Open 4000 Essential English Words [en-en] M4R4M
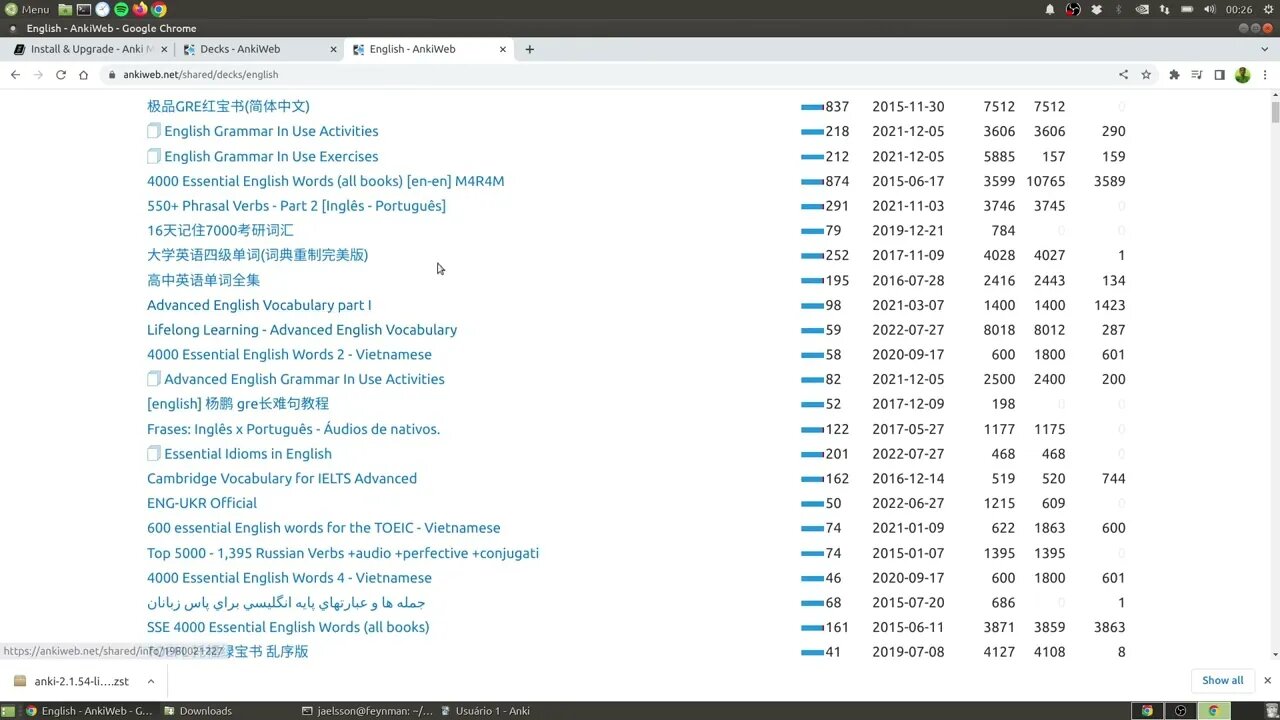The width and height of the screenshot is (1280, 720). (325, 181)
